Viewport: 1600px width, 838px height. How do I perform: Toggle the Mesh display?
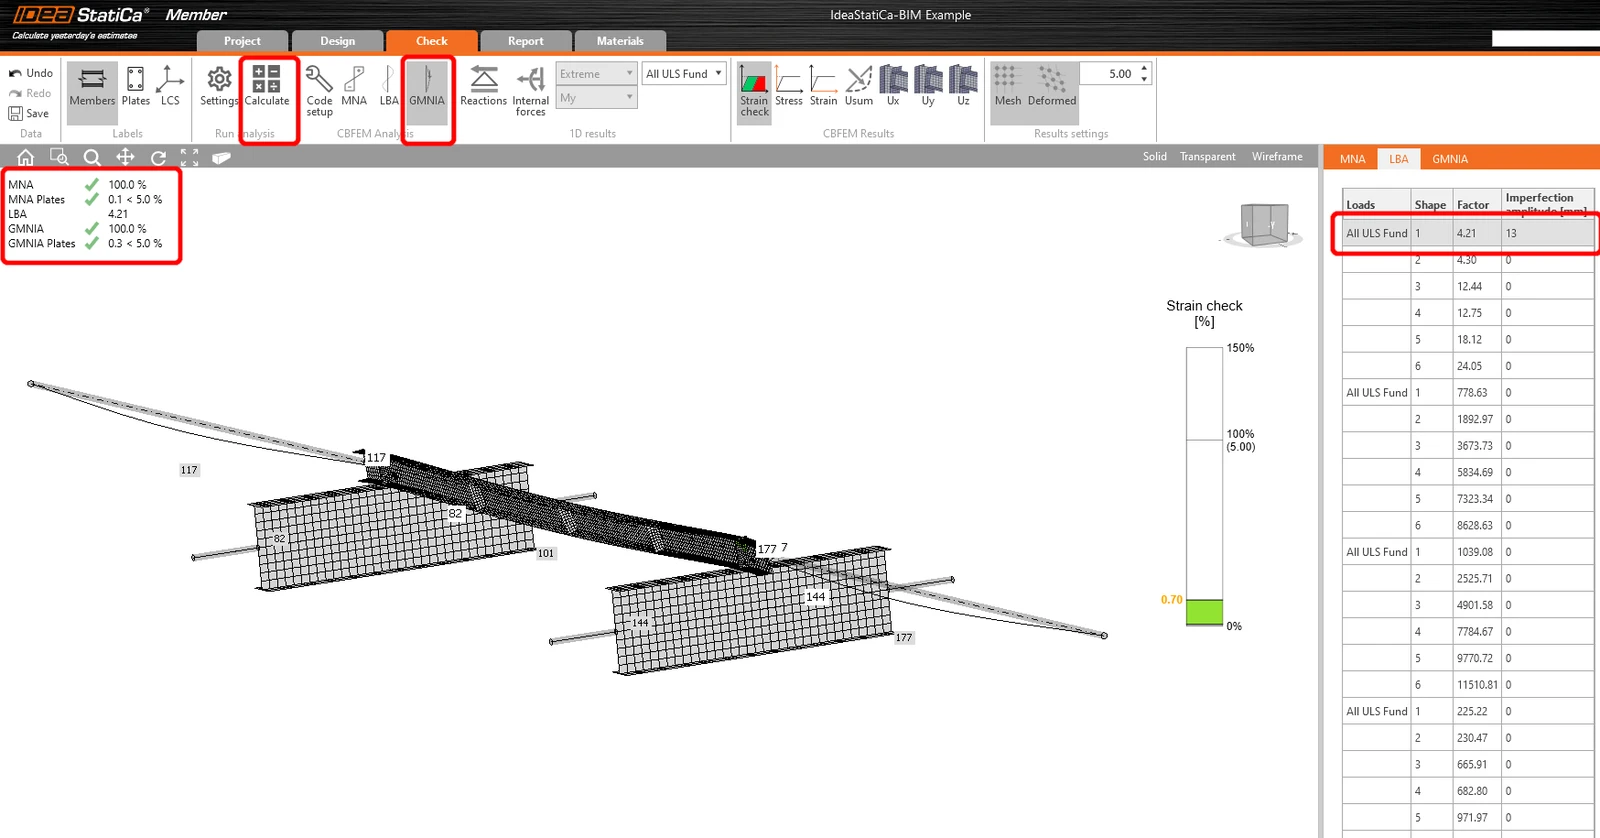(1008, 87)
